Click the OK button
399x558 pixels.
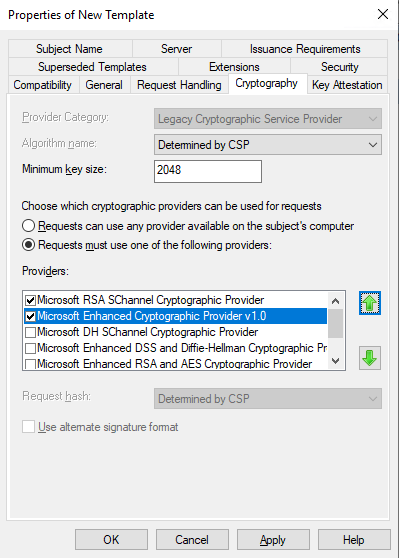[x=111, y=540]
